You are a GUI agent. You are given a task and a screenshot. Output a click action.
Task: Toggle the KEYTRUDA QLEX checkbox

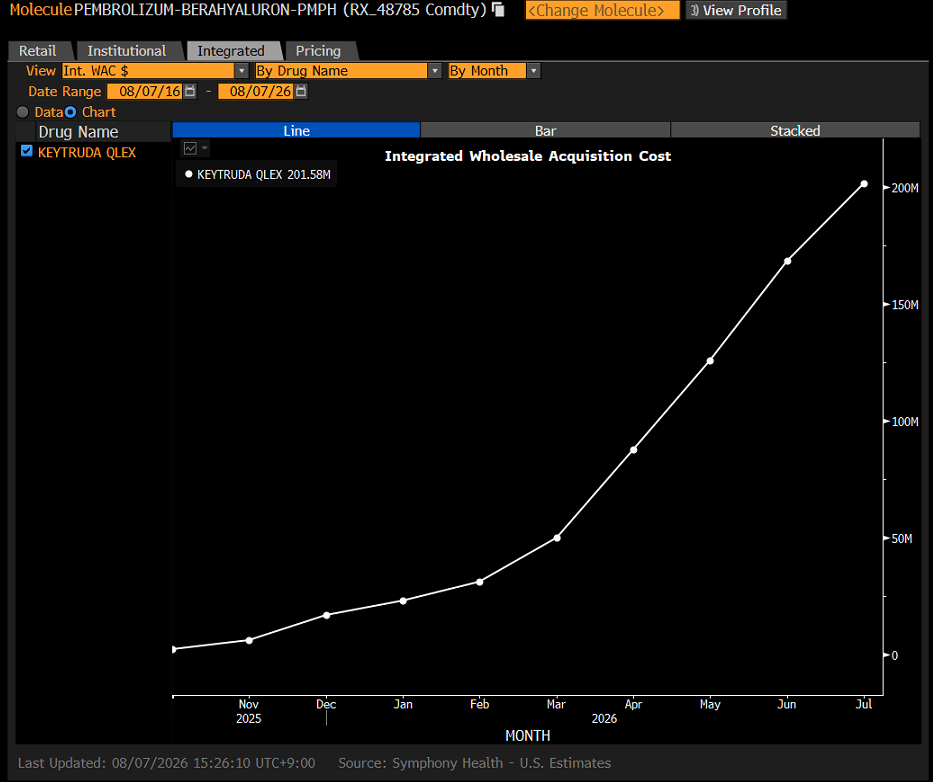(x=26, y=151)
